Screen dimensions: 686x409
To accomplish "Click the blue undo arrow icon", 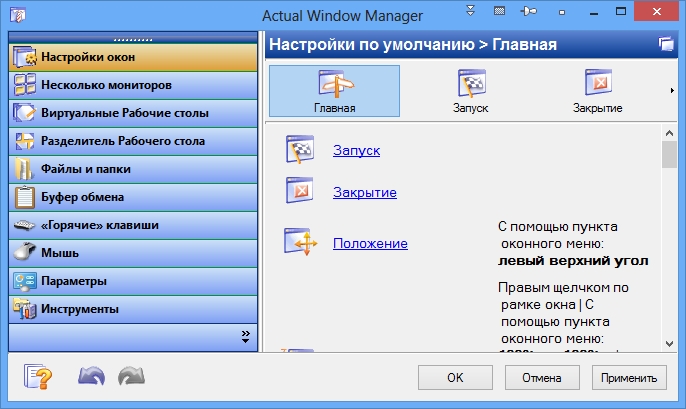I will pos(91,377).
